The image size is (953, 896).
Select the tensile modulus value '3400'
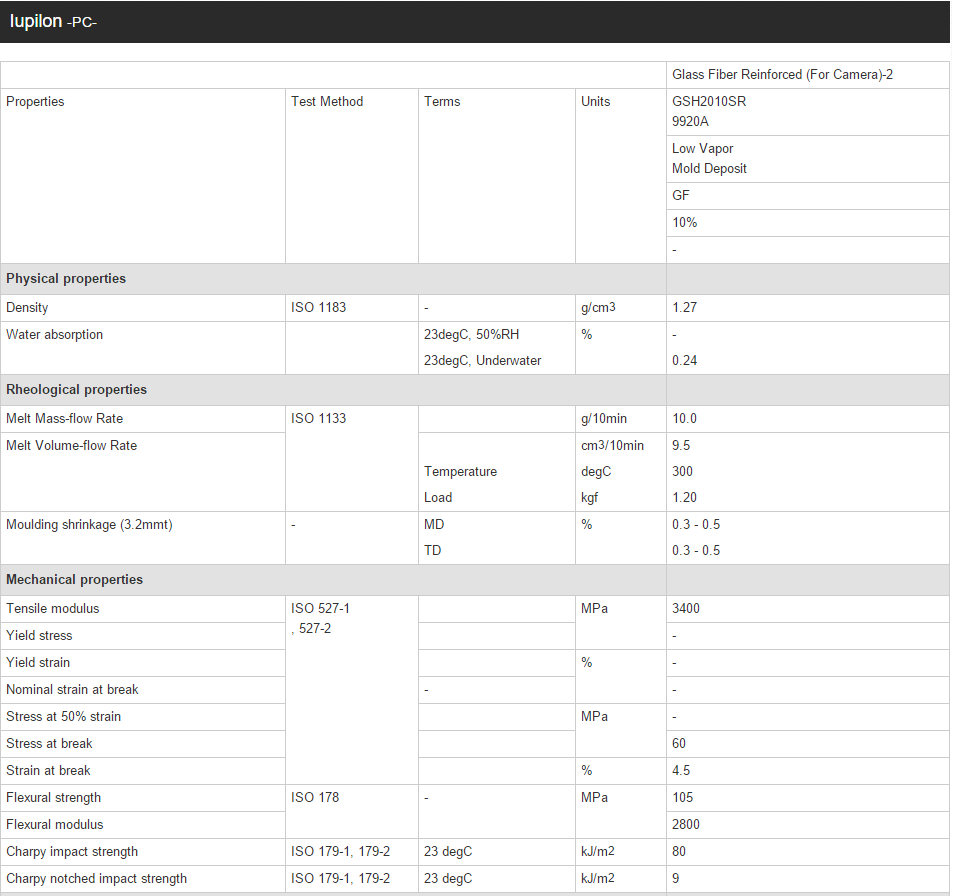(686, 609)
